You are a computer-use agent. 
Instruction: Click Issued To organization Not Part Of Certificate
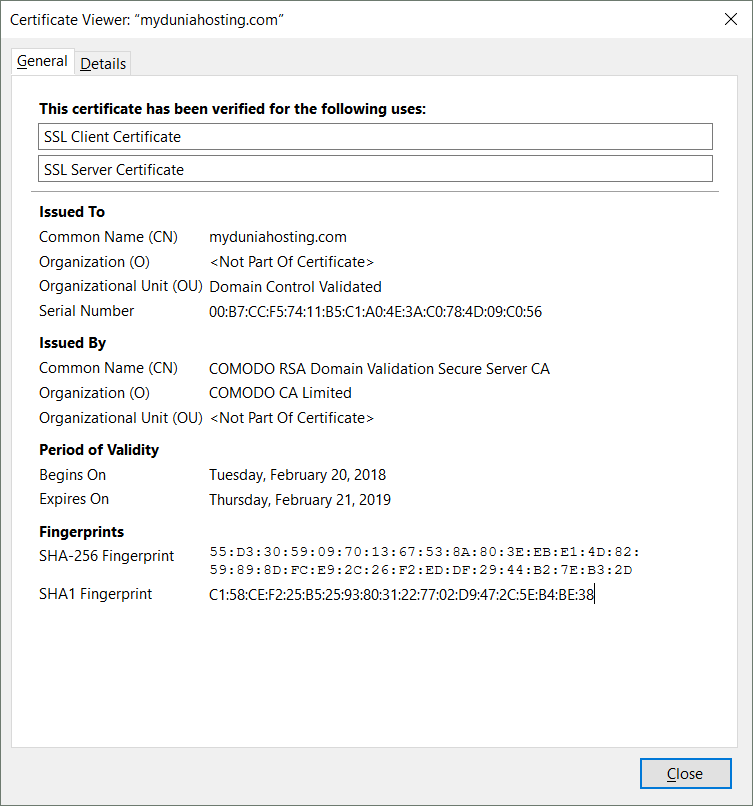click(x=291, y=262)
